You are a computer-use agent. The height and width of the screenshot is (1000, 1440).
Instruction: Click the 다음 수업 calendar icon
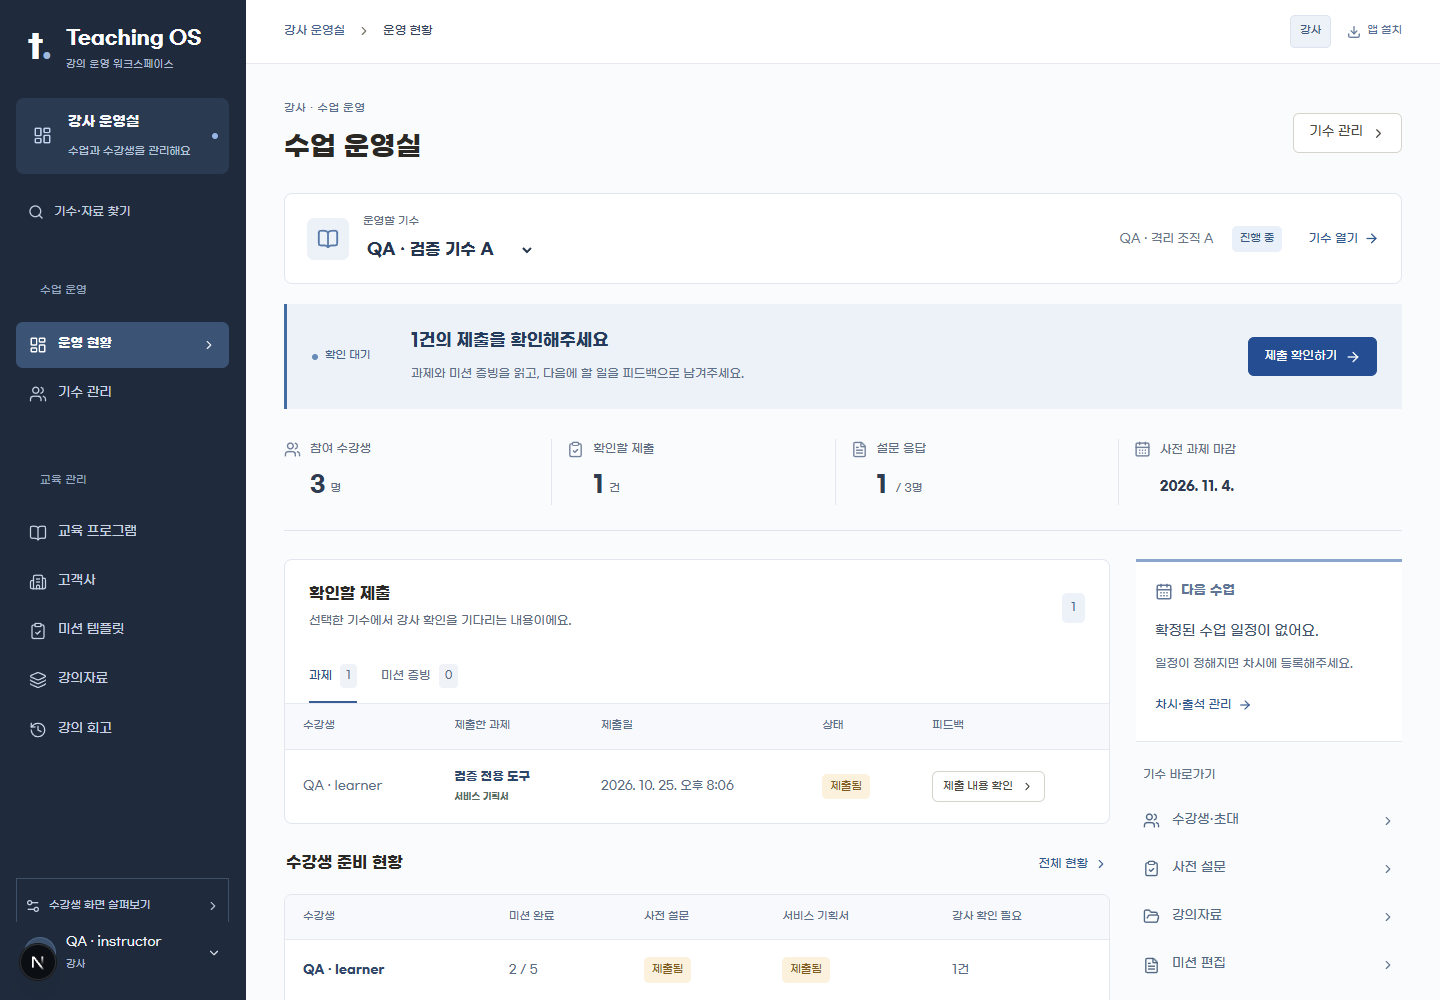pos(1164,591)
